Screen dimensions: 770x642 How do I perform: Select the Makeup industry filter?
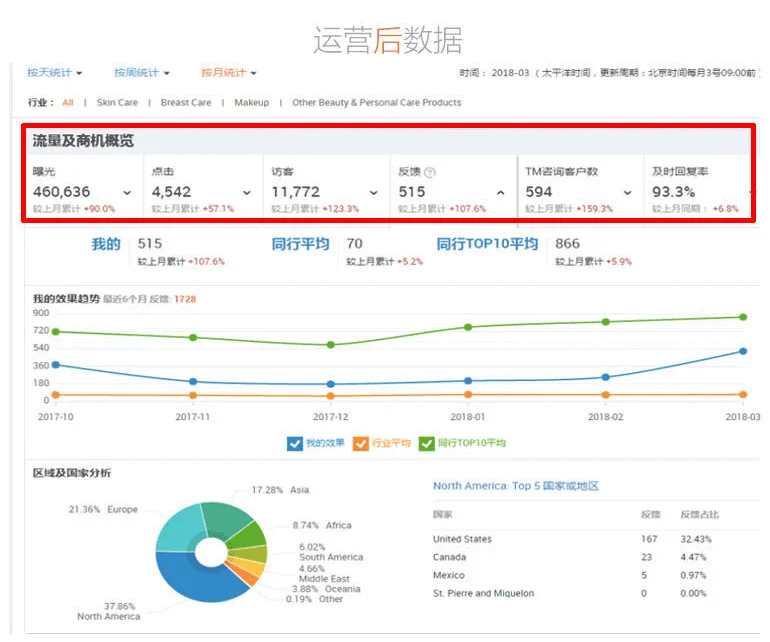[x=251, y=102]
